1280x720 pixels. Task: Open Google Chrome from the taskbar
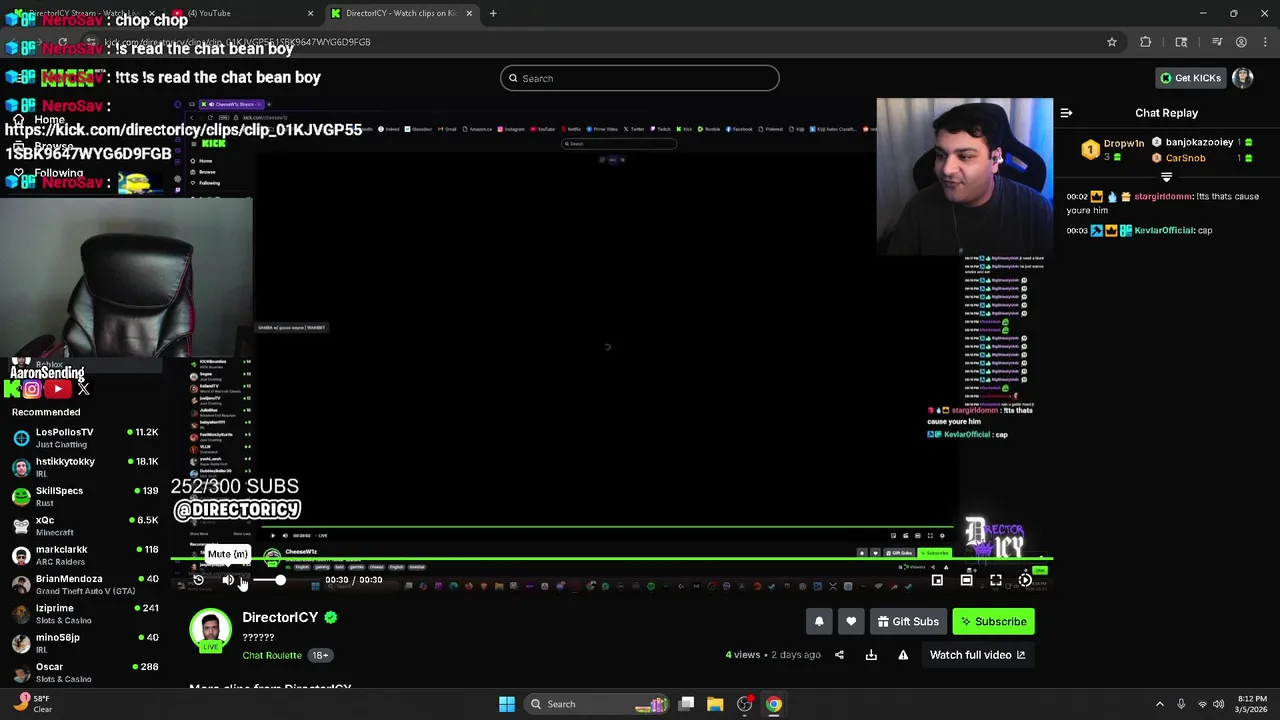coord(774,704)
